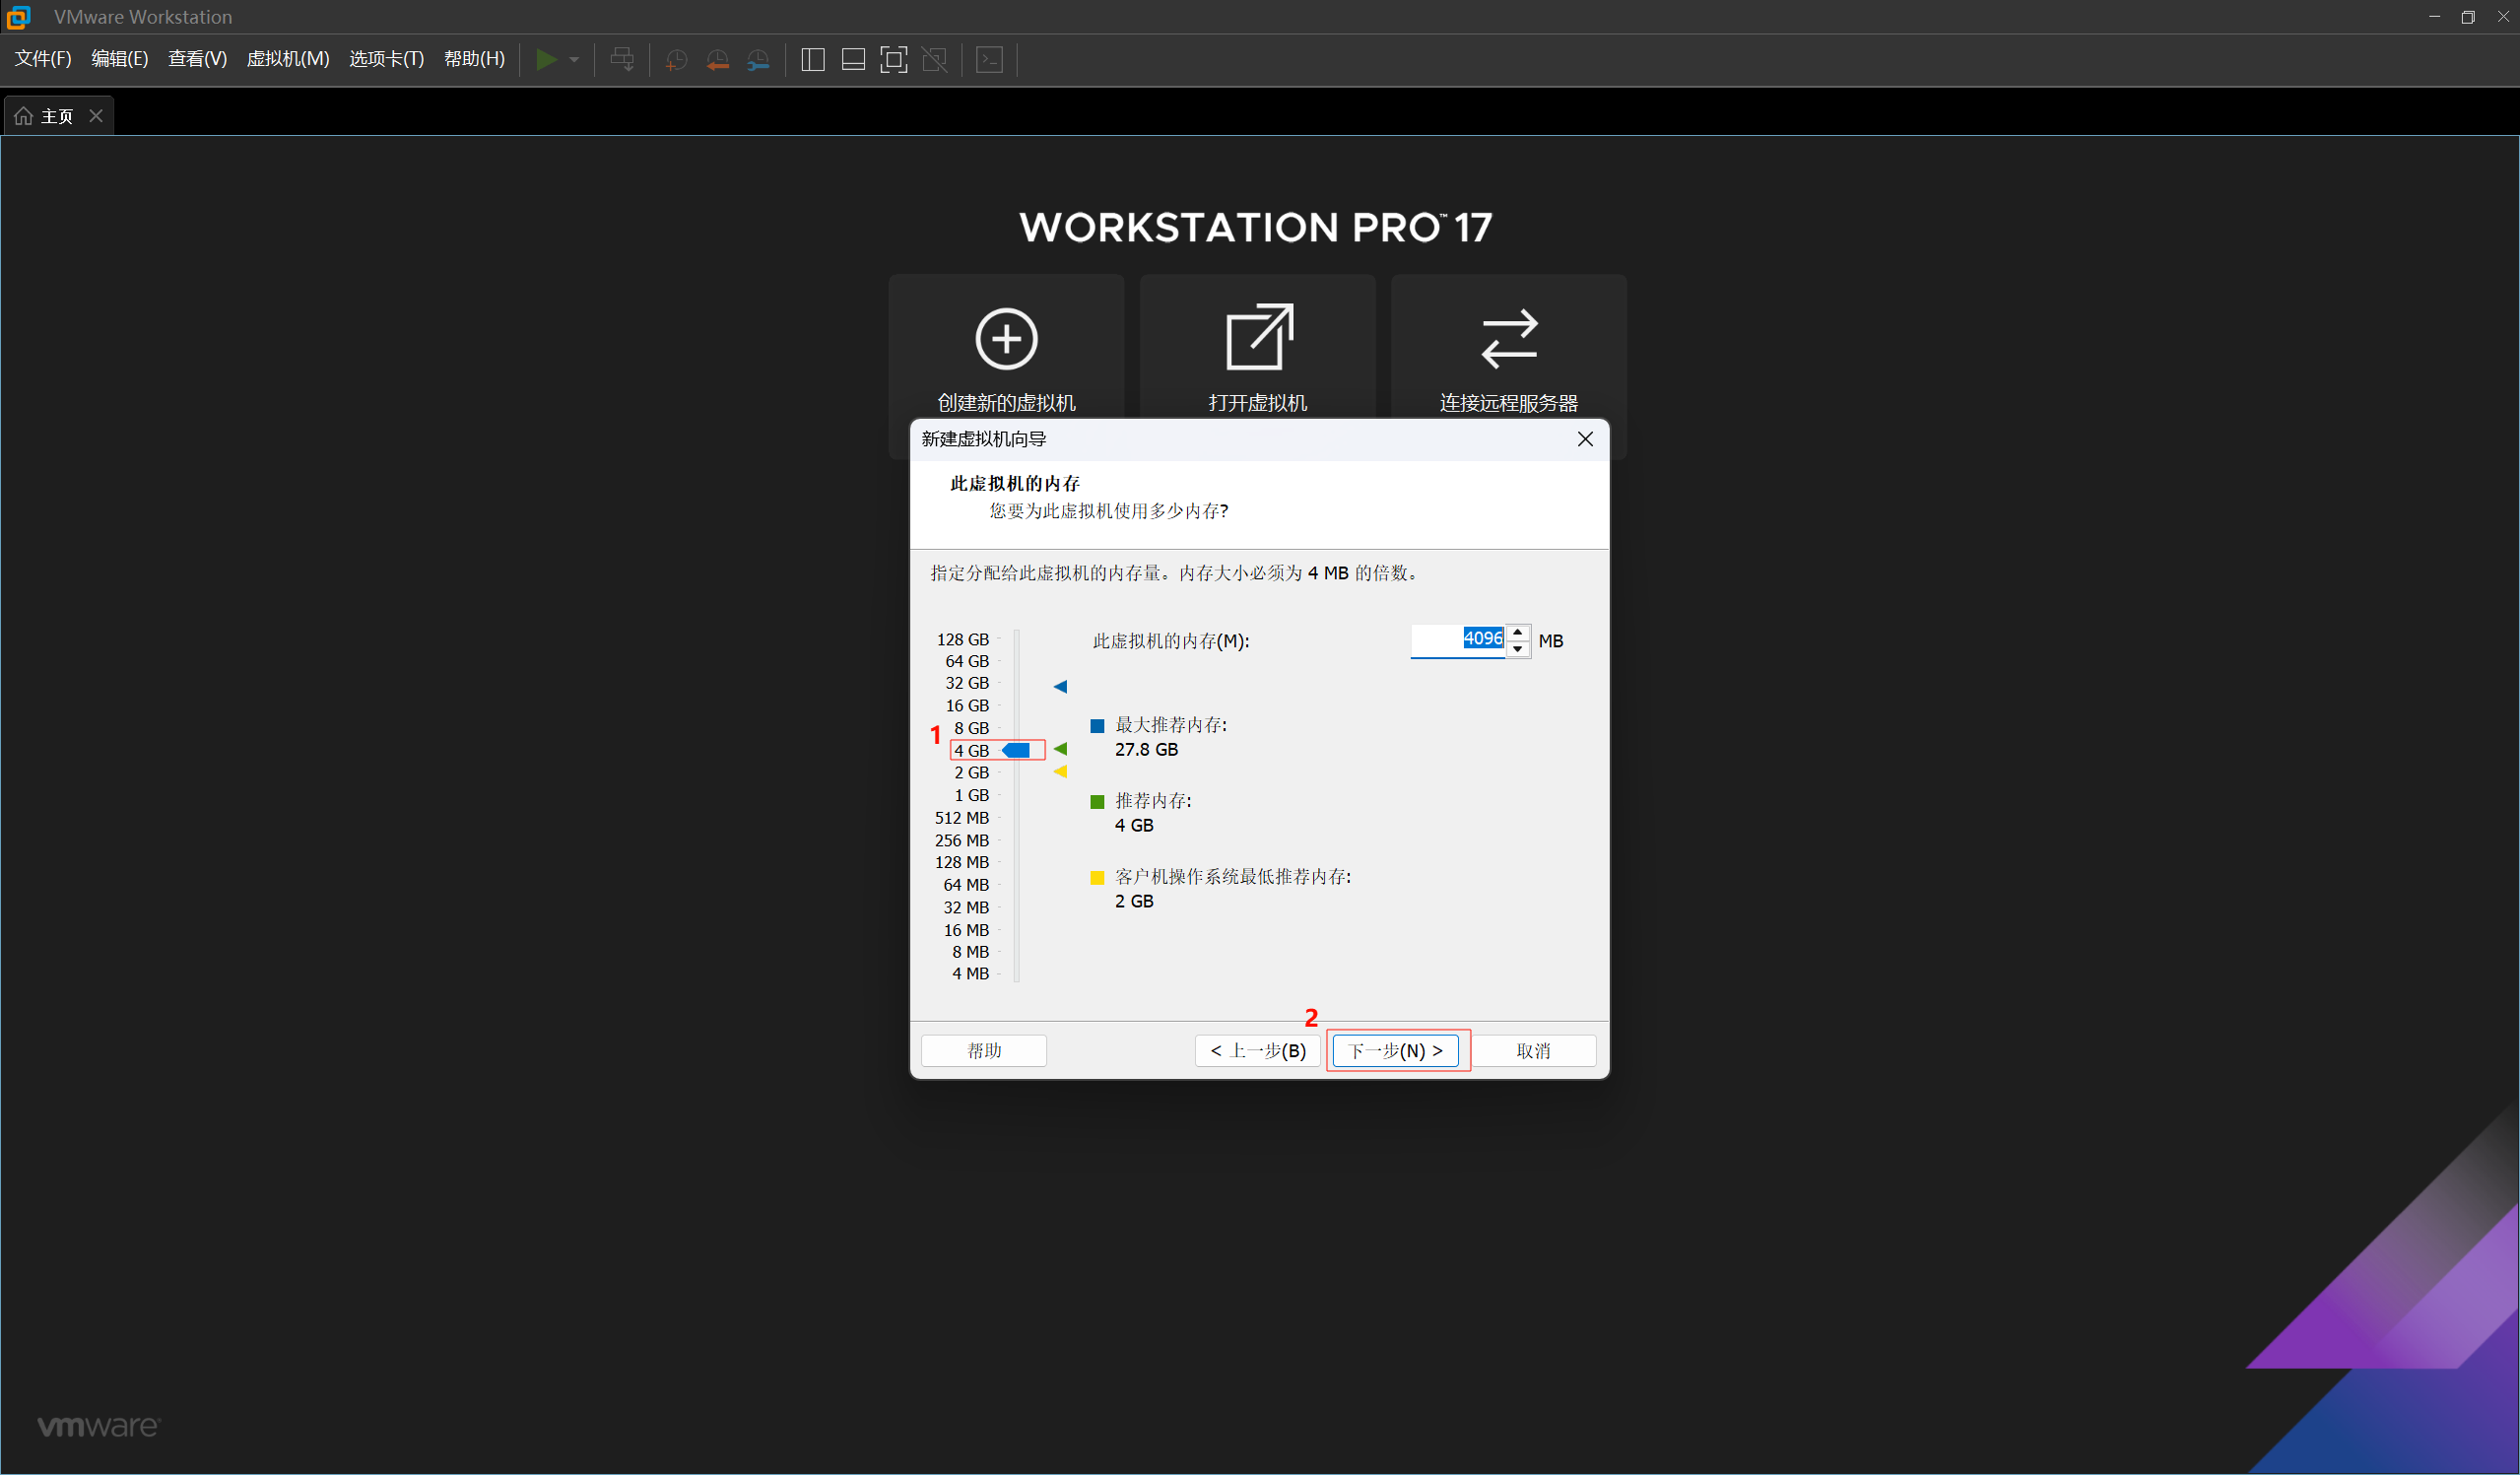Image resolution: width=2520 pixels, height=1475 pixels.
Task: Click the take snapshot clock icon
Action: click(x=676, y=60)
